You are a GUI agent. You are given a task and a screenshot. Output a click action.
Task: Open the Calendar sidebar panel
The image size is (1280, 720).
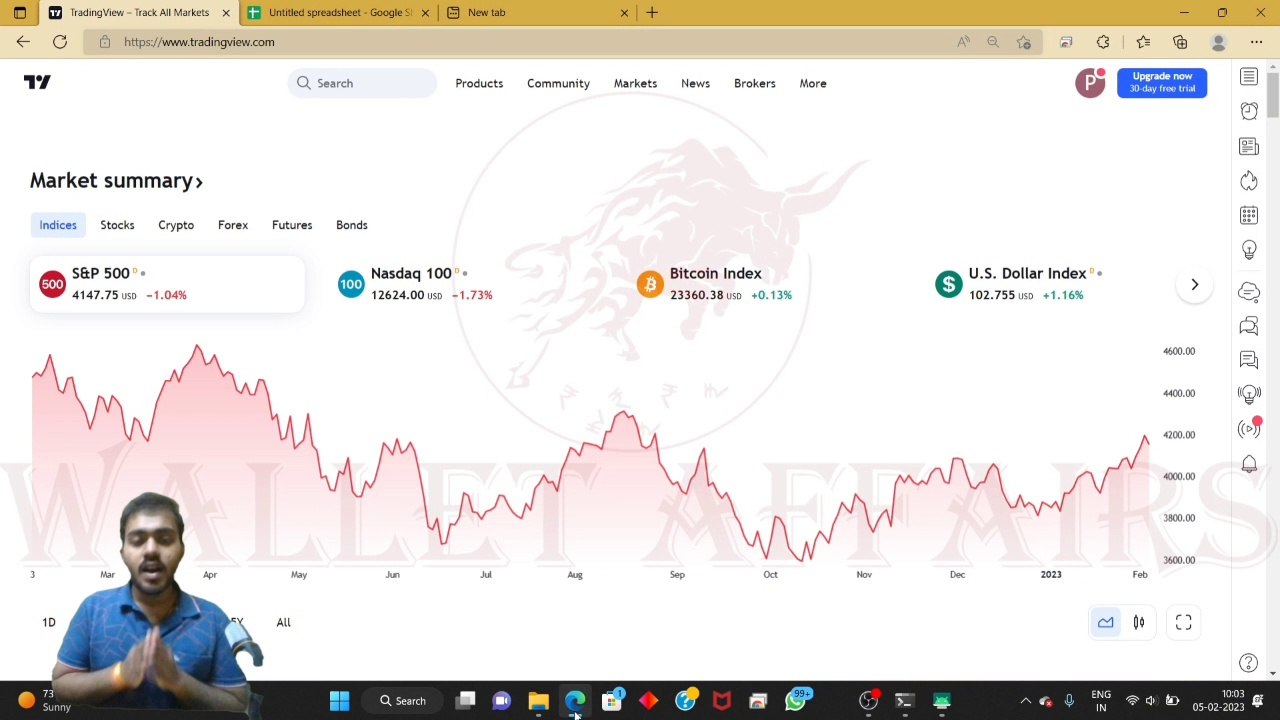tap(1249, 215)
